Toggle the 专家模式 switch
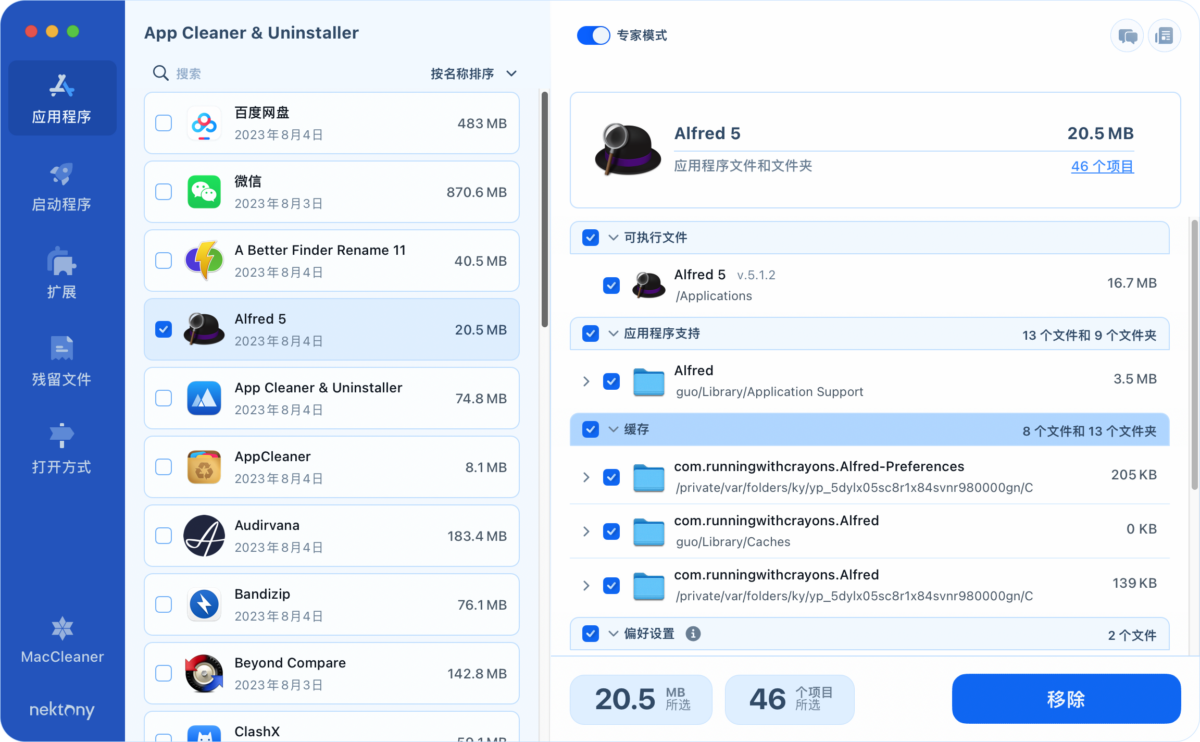Screen dimensions: 1200x742 pyautogui.click(x=594, y=35)
